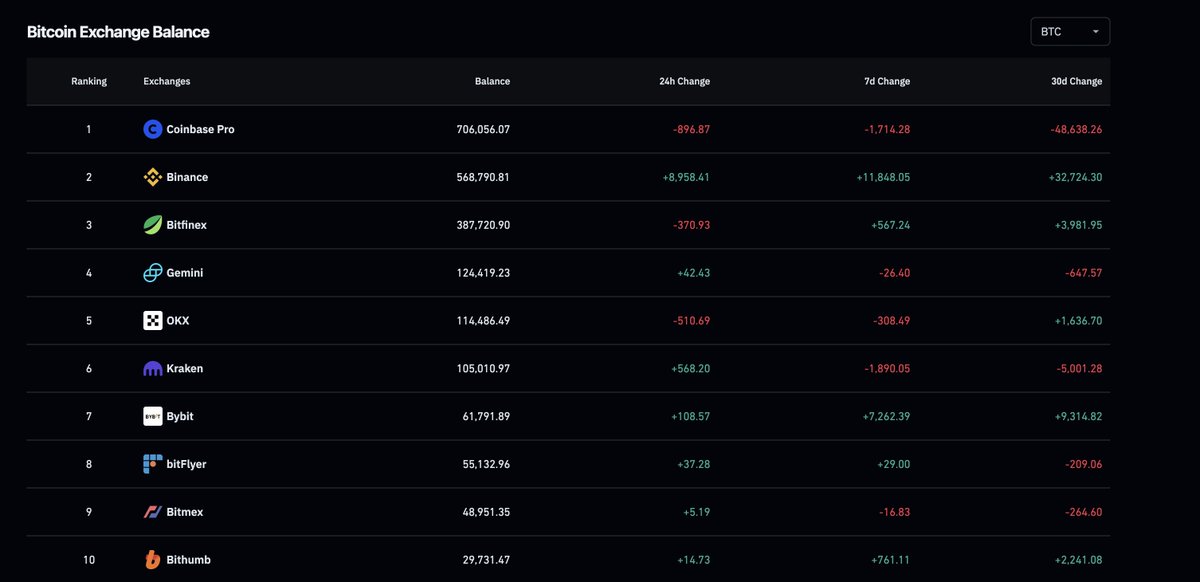
Task: Click the 30d change value -5,001.28
Action: click(x=1079, y=369)
